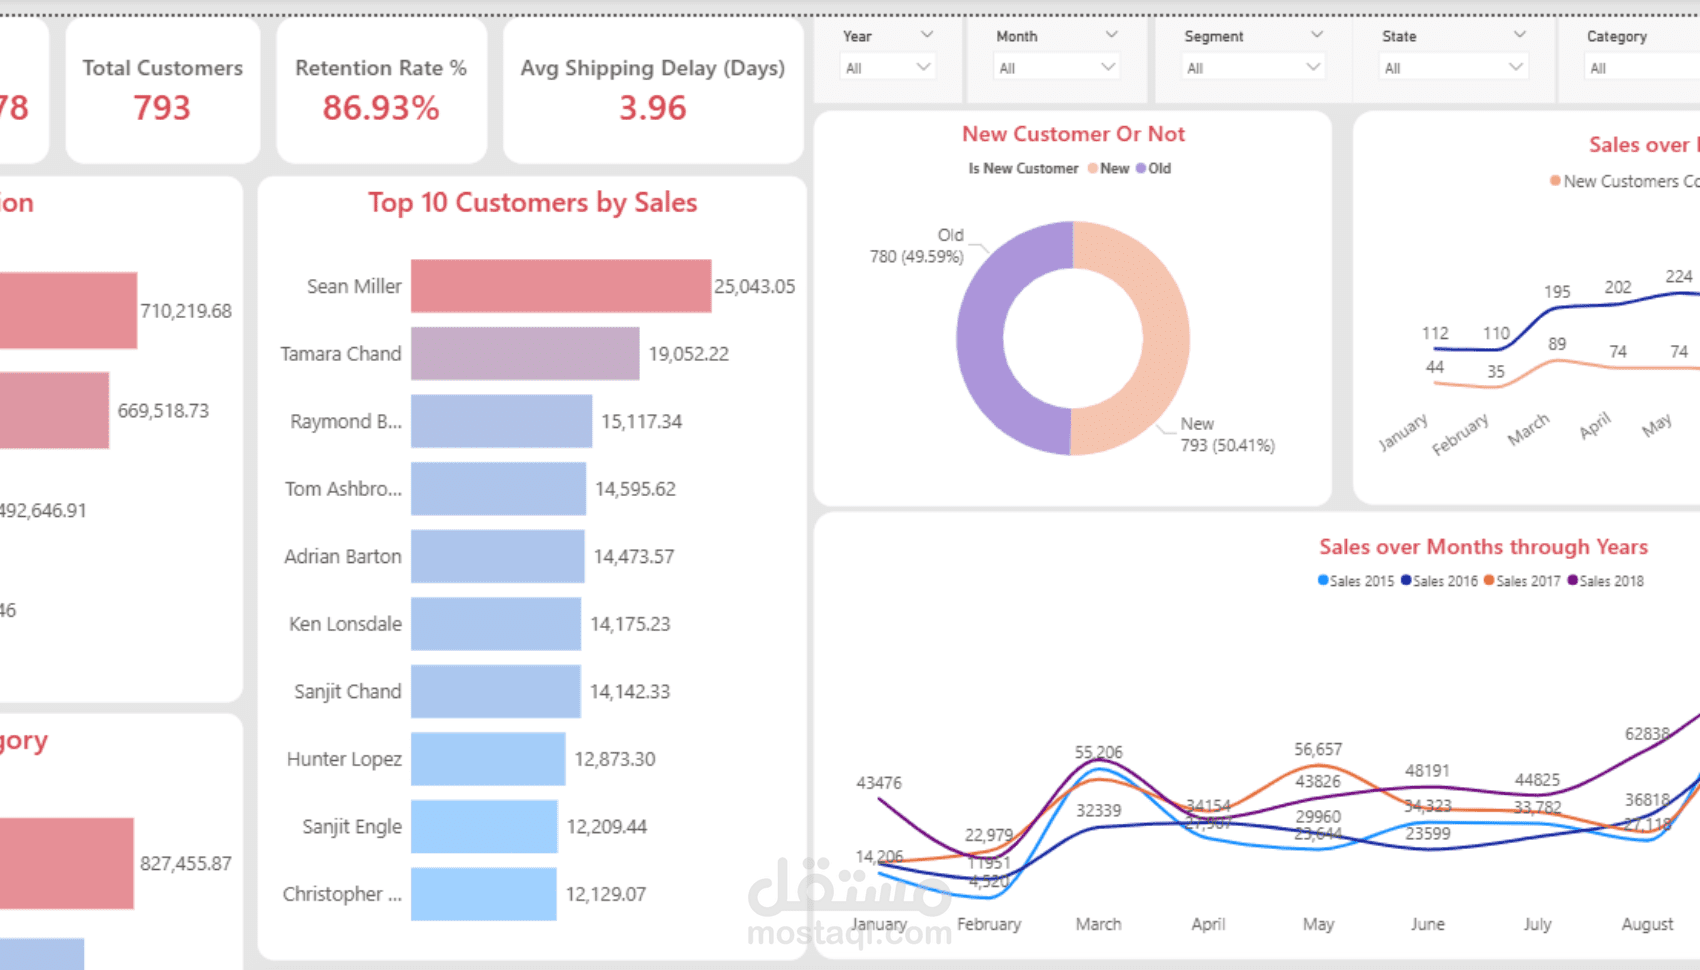This screenshot has width=1700, height=970.
Task: Click the Total Customers value 793
Action: [162, 107]
